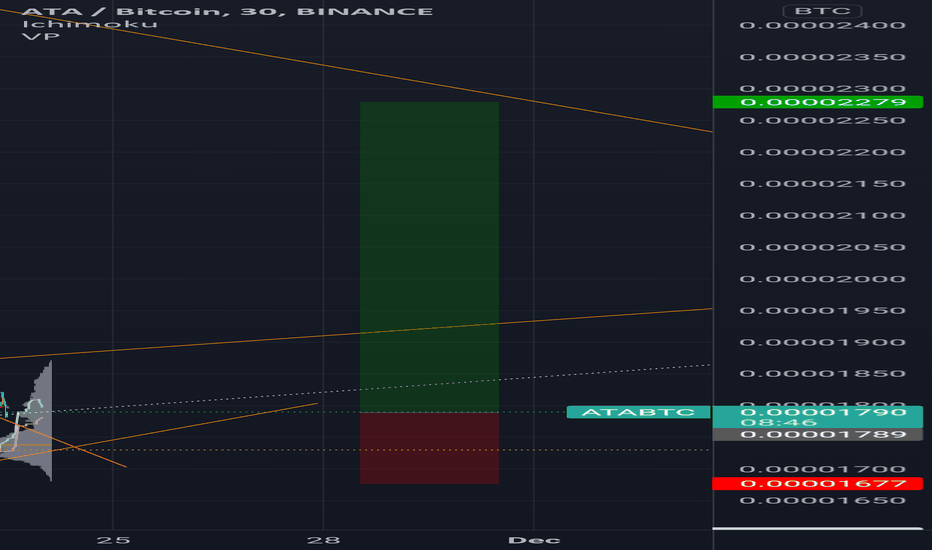Click the 0.00001900 price axis label
Image resolution: width=932 pixels, height=550 pixels.
pyautogui.click(x=823, y=342)
